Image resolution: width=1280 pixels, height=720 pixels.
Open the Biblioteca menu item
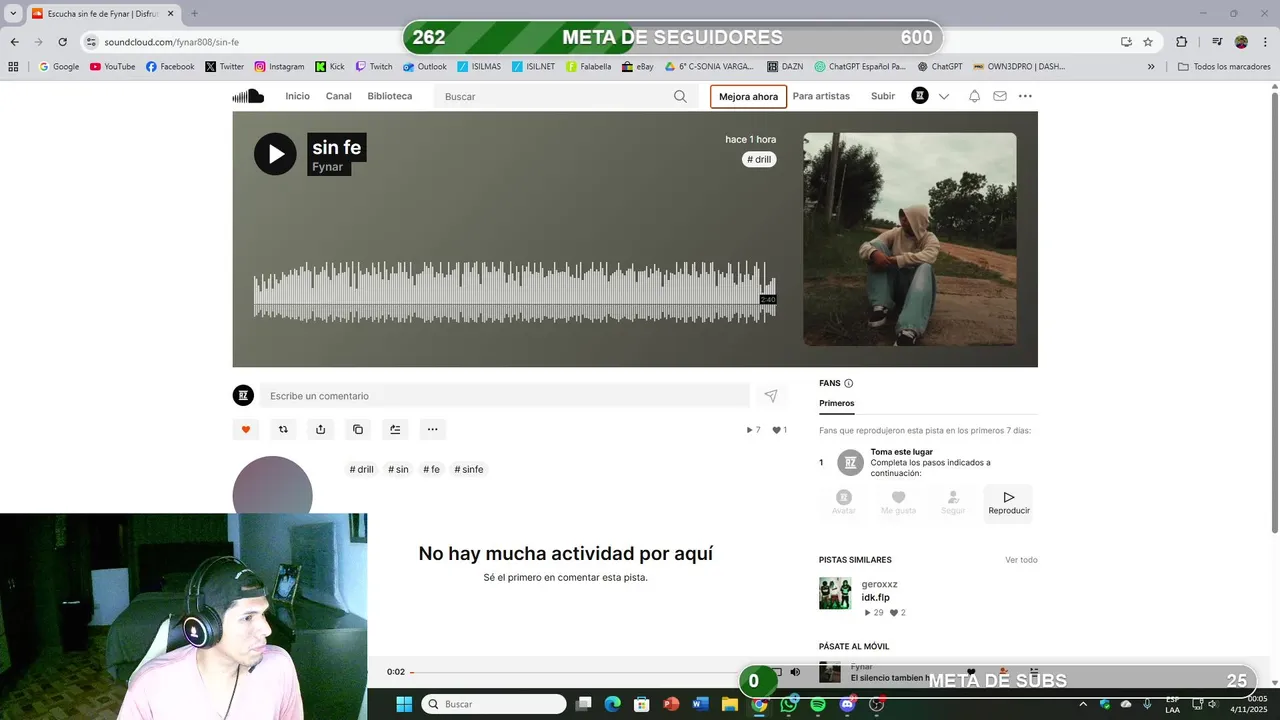(389, 96)
